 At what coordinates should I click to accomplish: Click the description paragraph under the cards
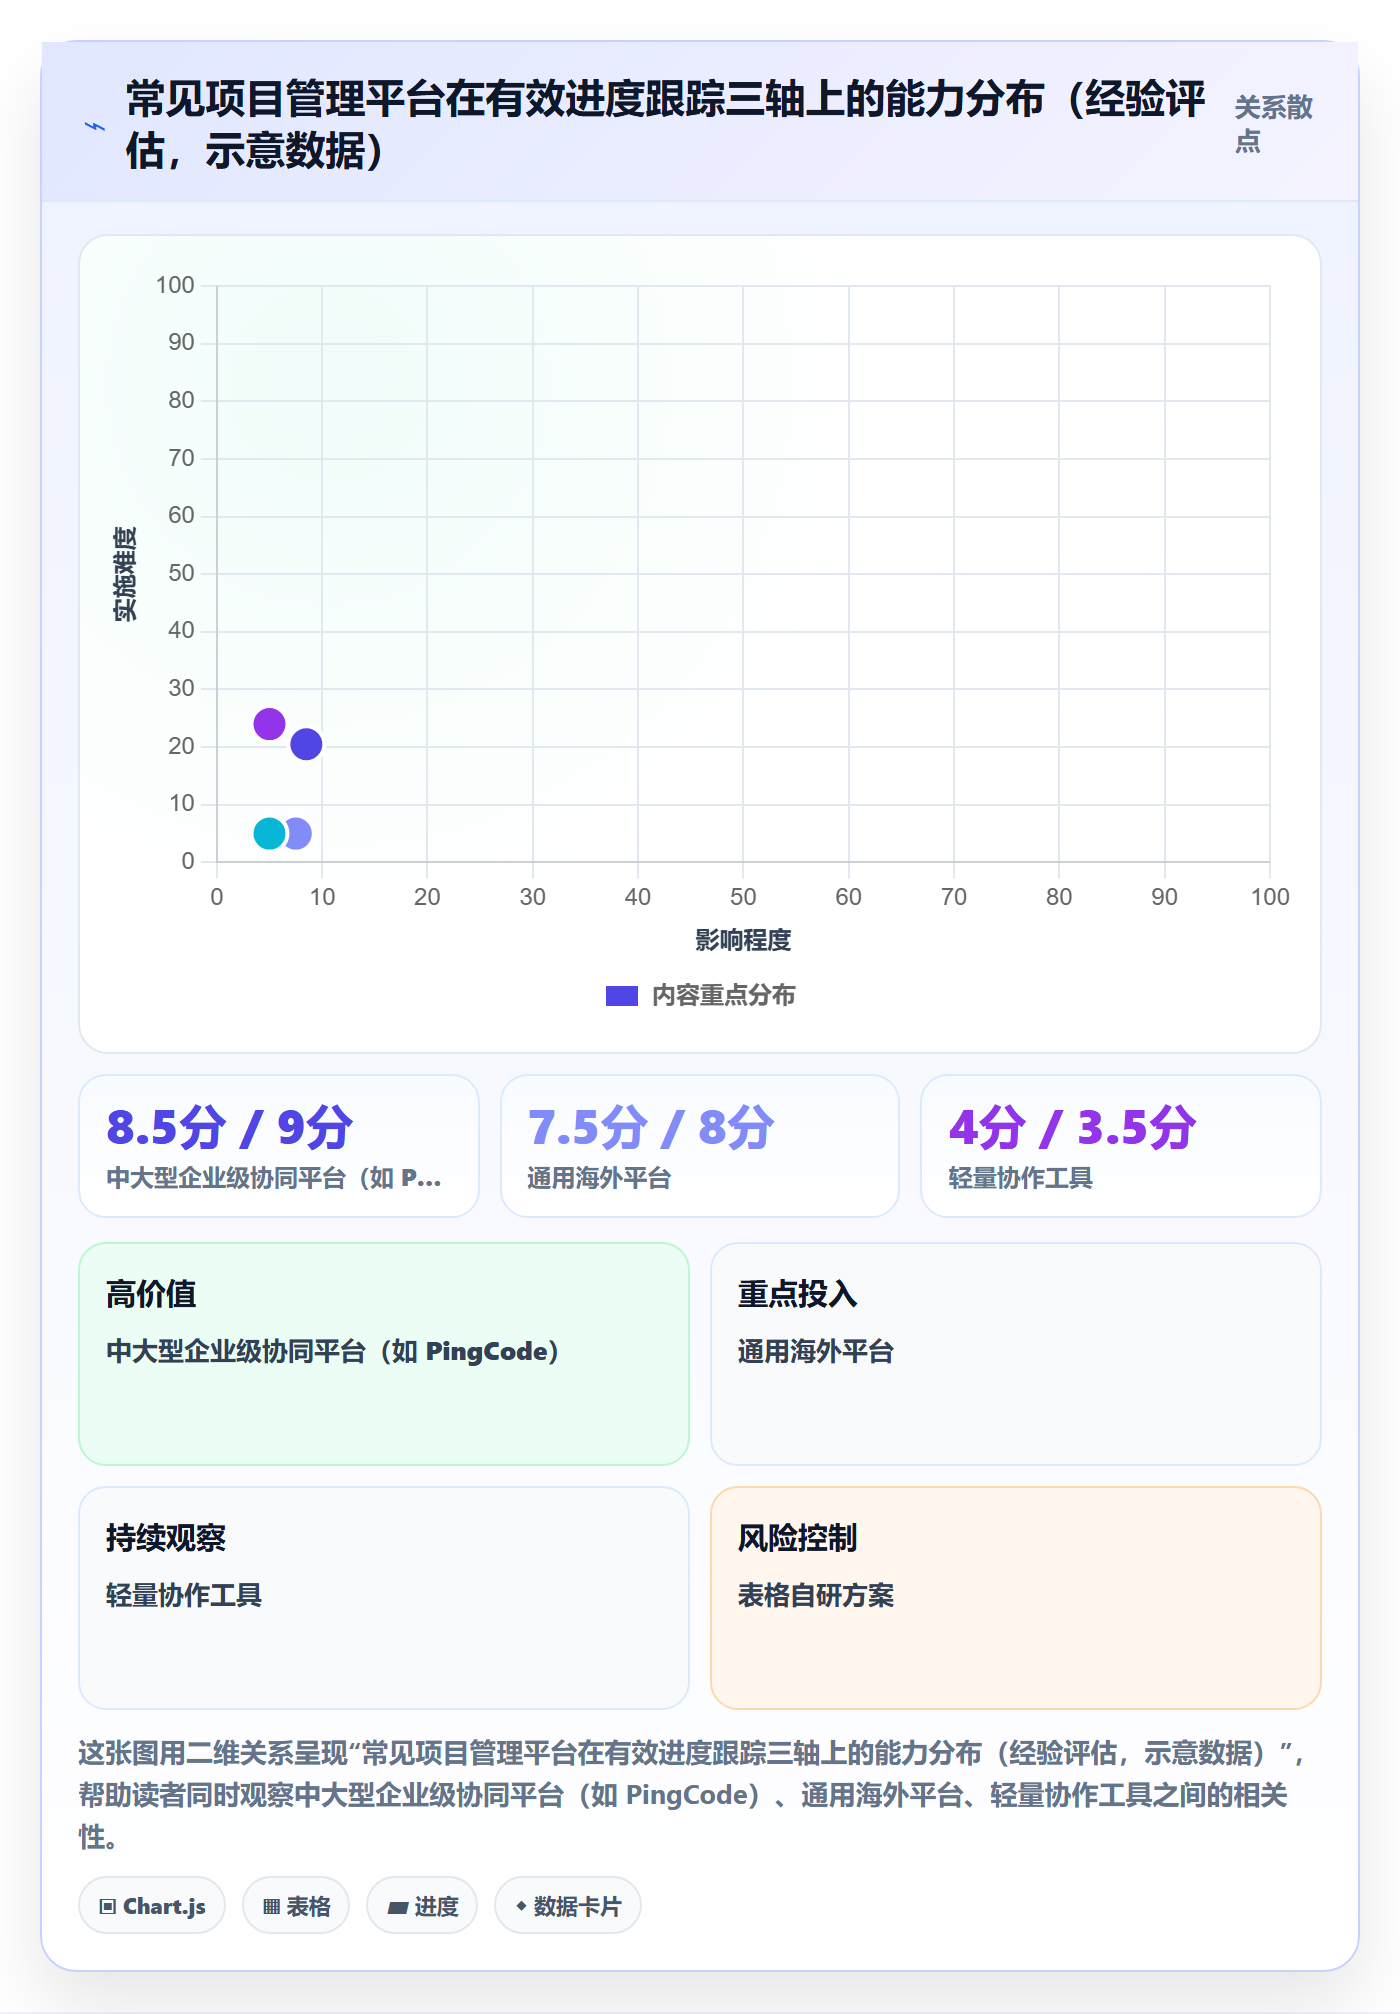[692, 1795]
